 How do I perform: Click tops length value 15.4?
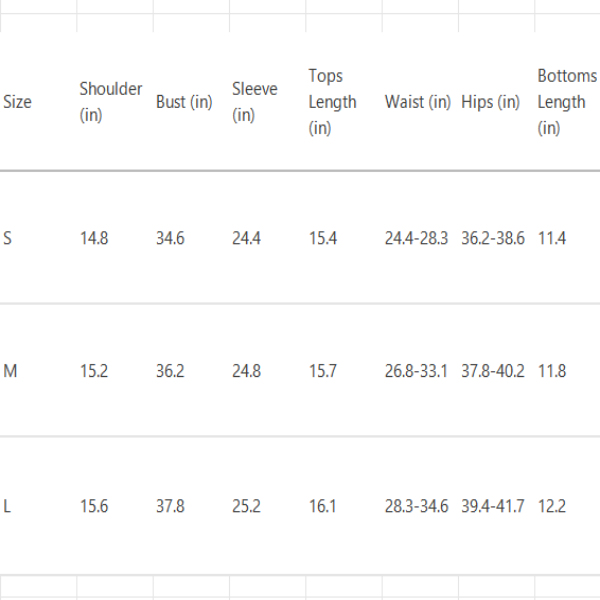(x=323, y=238)
